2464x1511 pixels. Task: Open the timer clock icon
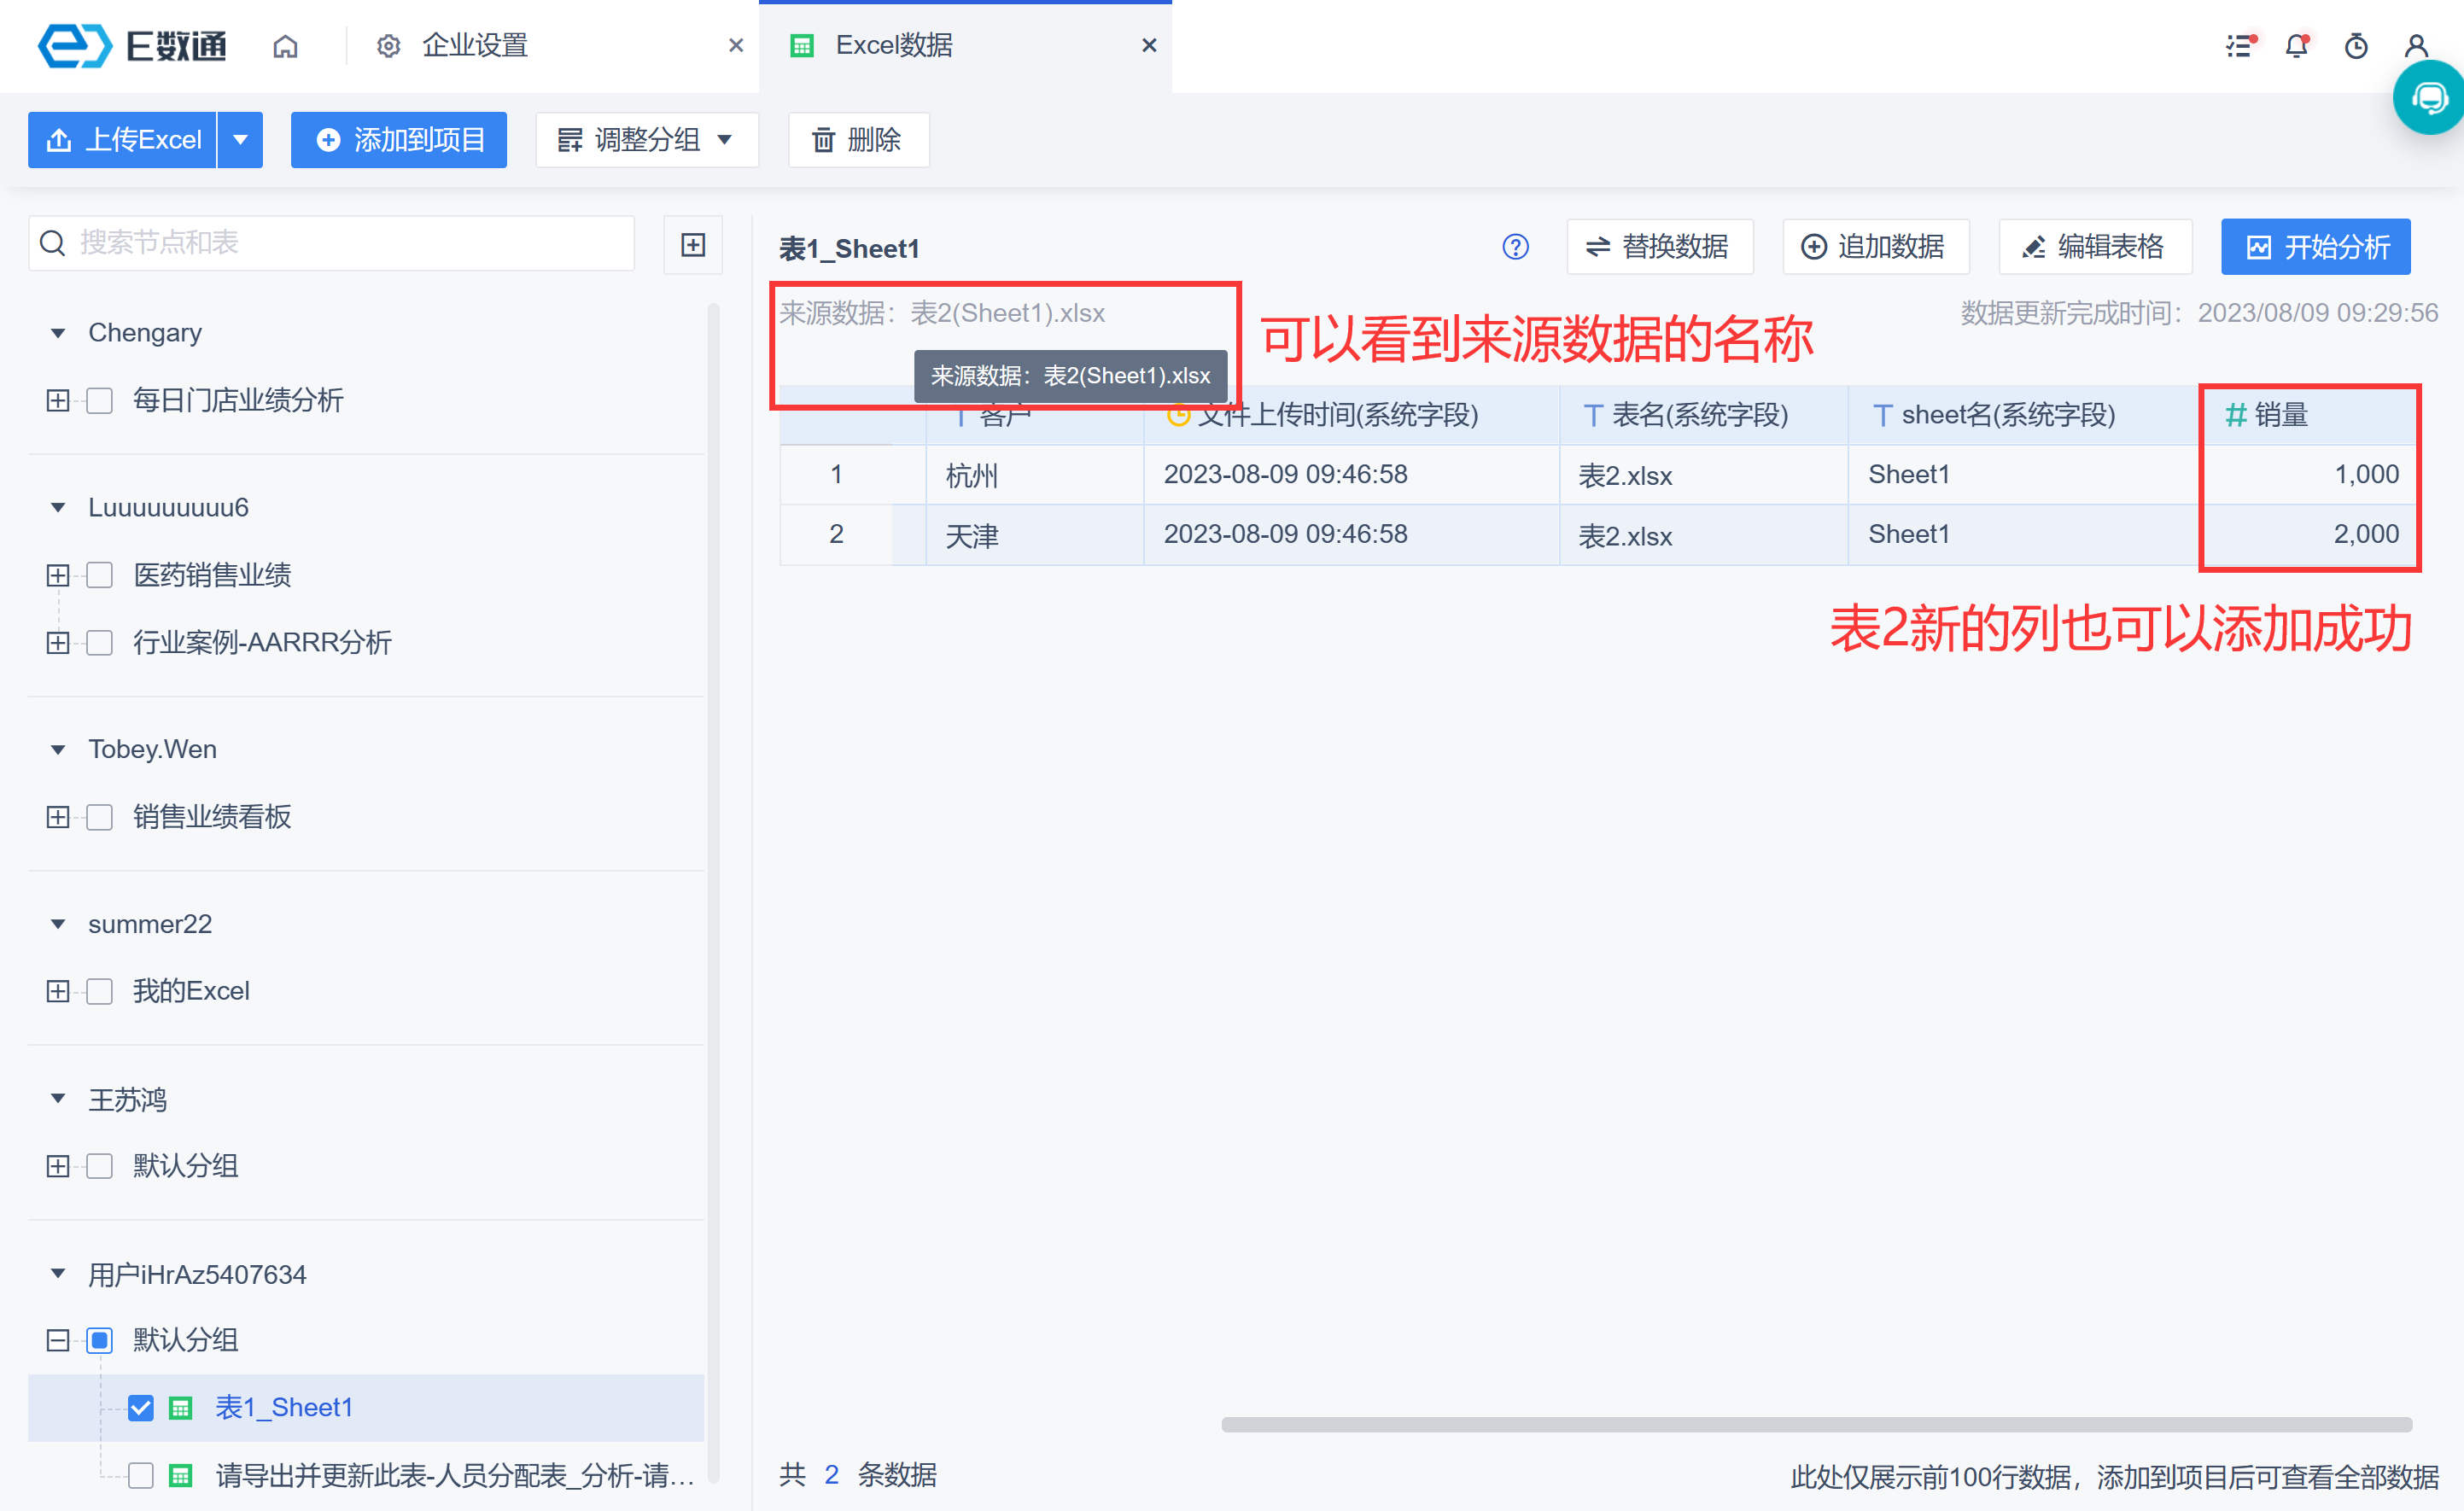[x=2356, y=46]
